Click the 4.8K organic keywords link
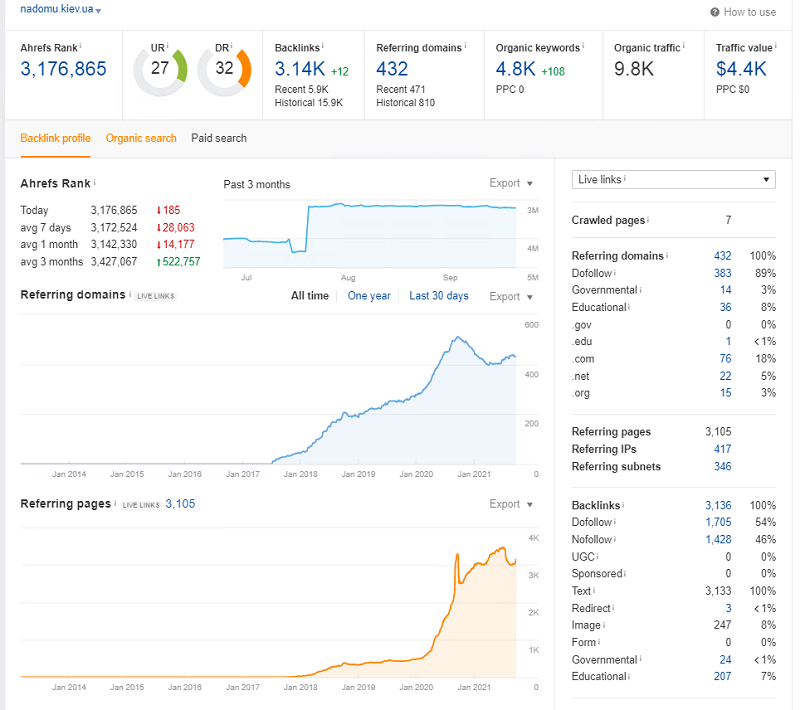 click(516, 69)
